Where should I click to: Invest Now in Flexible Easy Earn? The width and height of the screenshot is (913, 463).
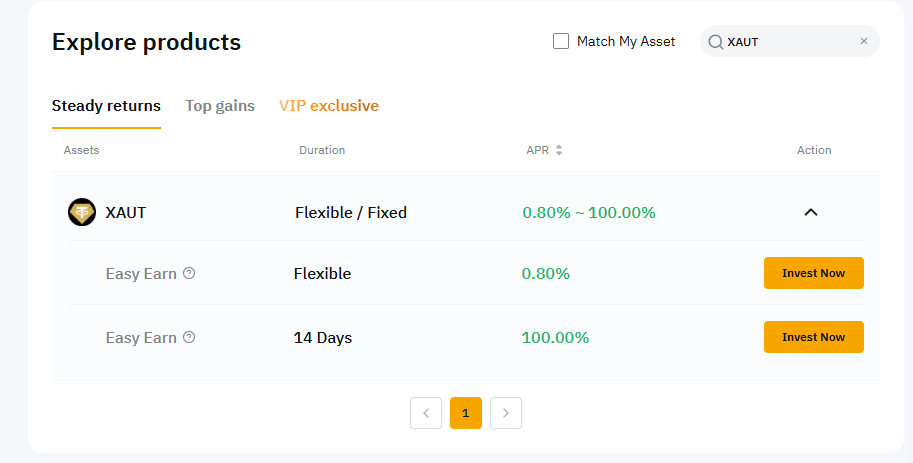click(813, 273)
